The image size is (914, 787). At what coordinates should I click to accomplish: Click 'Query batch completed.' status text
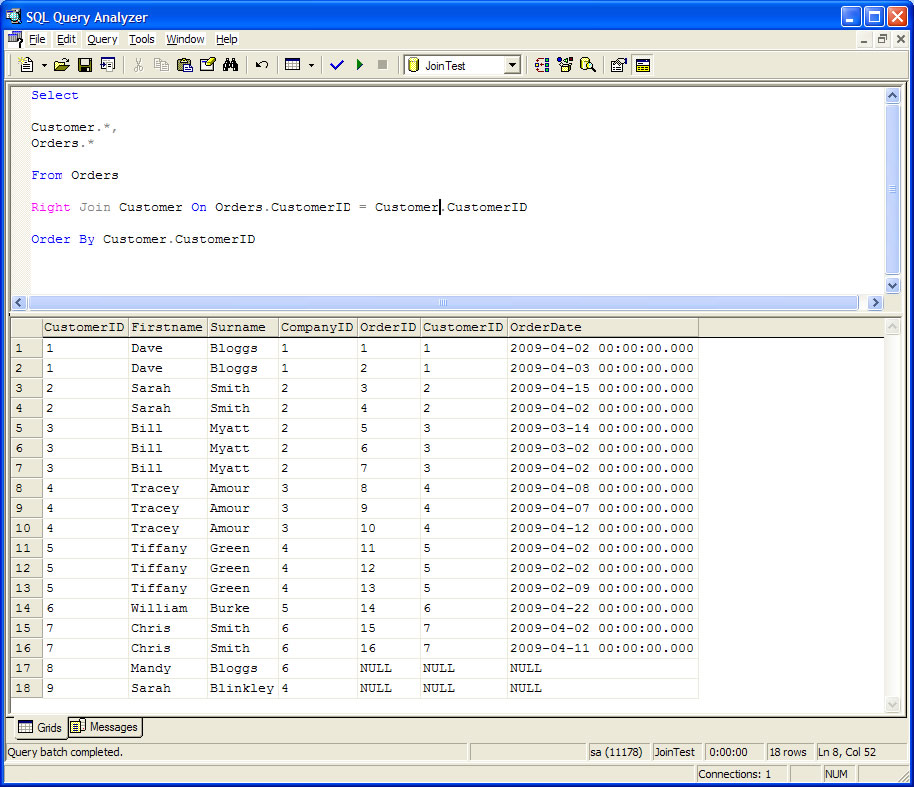click(x=65, y=752)
